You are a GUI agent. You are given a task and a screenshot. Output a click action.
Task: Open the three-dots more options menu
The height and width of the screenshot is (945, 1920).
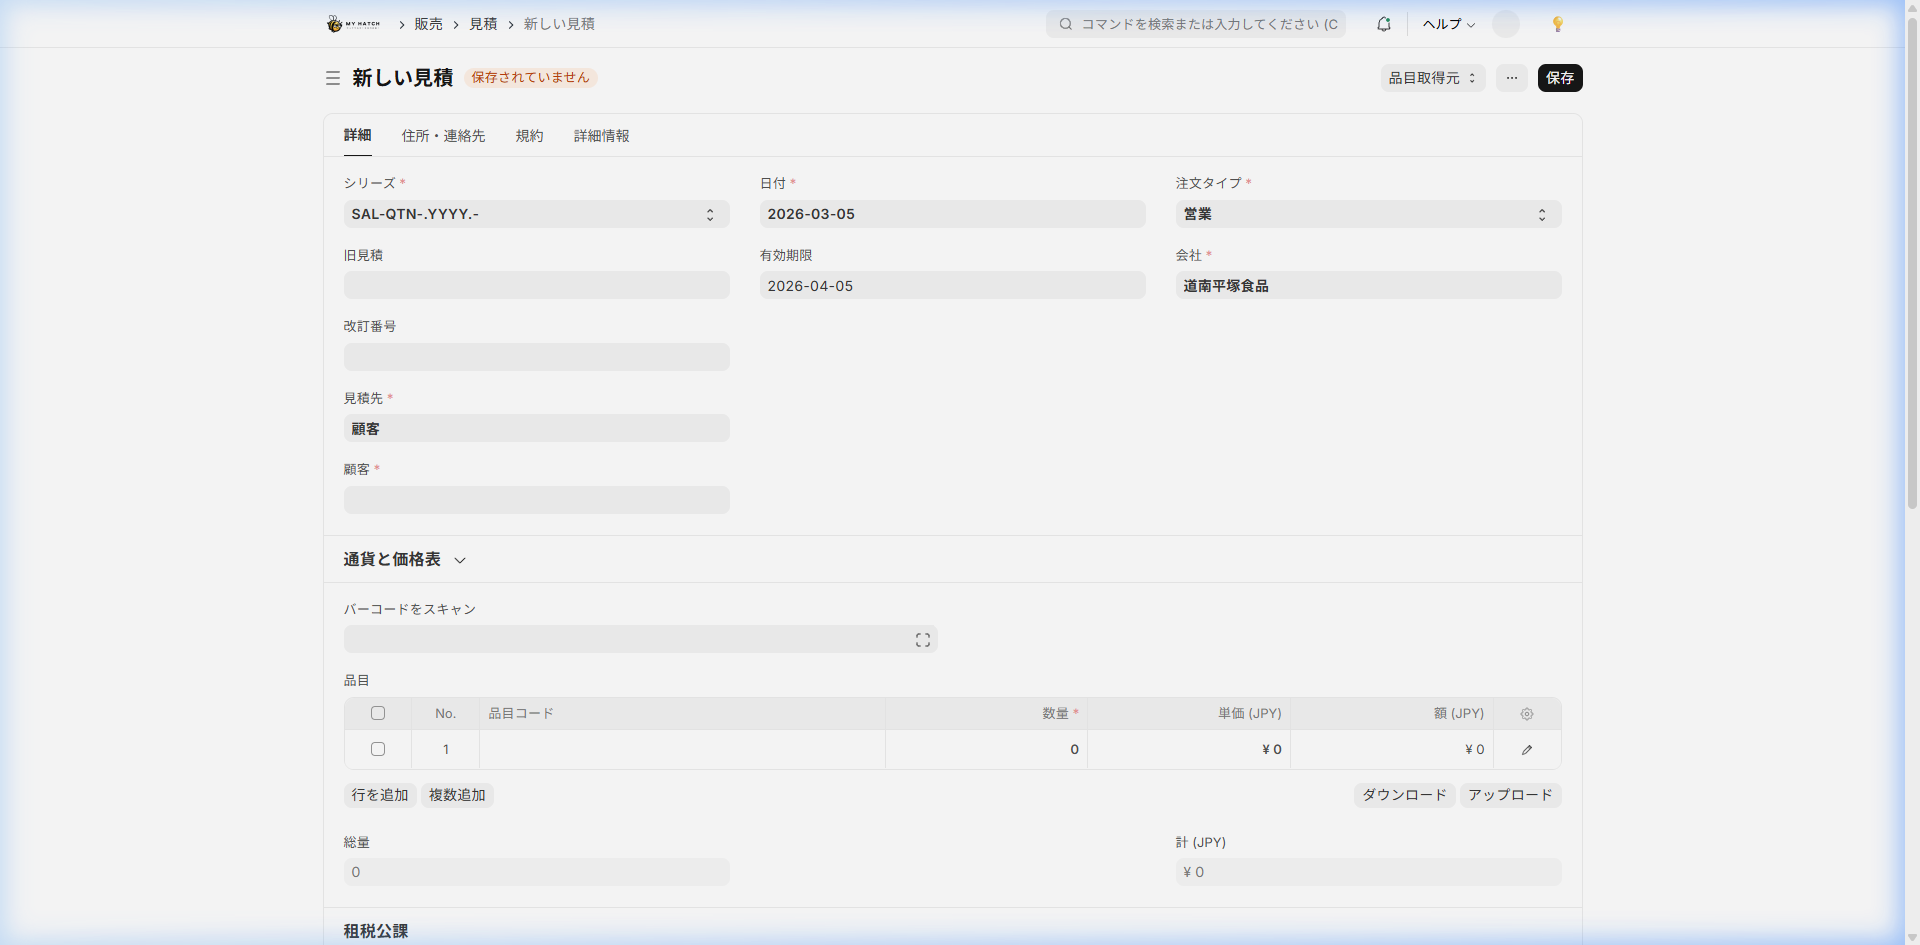(1511, 78)
